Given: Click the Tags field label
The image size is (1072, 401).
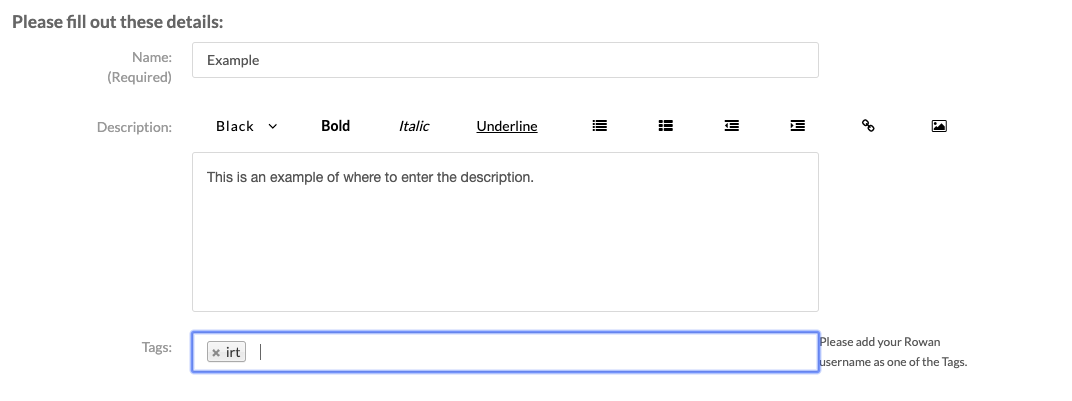Looking at the screenshot, I should 157,347.
